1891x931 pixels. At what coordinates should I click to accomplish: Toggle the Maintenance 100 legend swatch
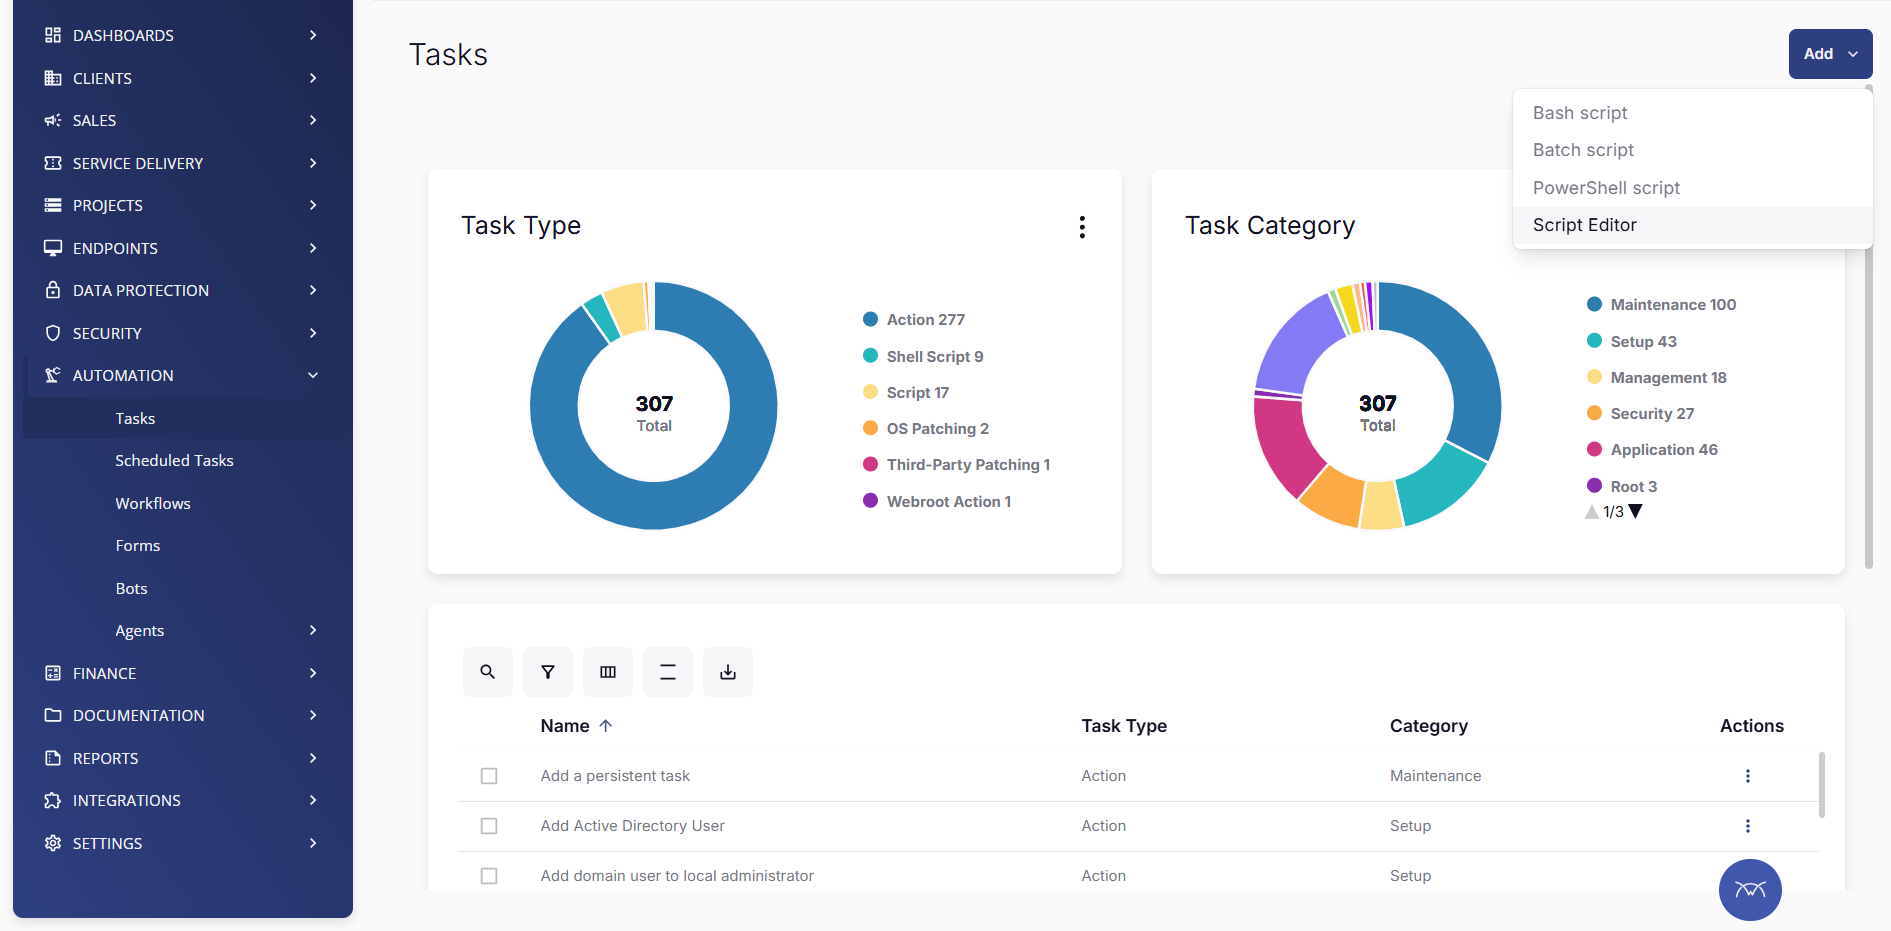tap(1594, 304)
